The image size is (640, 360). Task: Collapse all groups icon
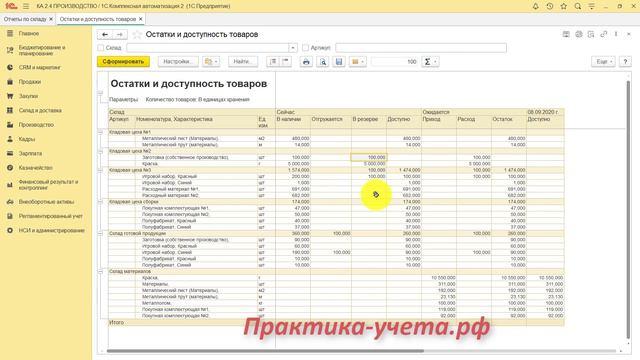(x=286, y=62)
